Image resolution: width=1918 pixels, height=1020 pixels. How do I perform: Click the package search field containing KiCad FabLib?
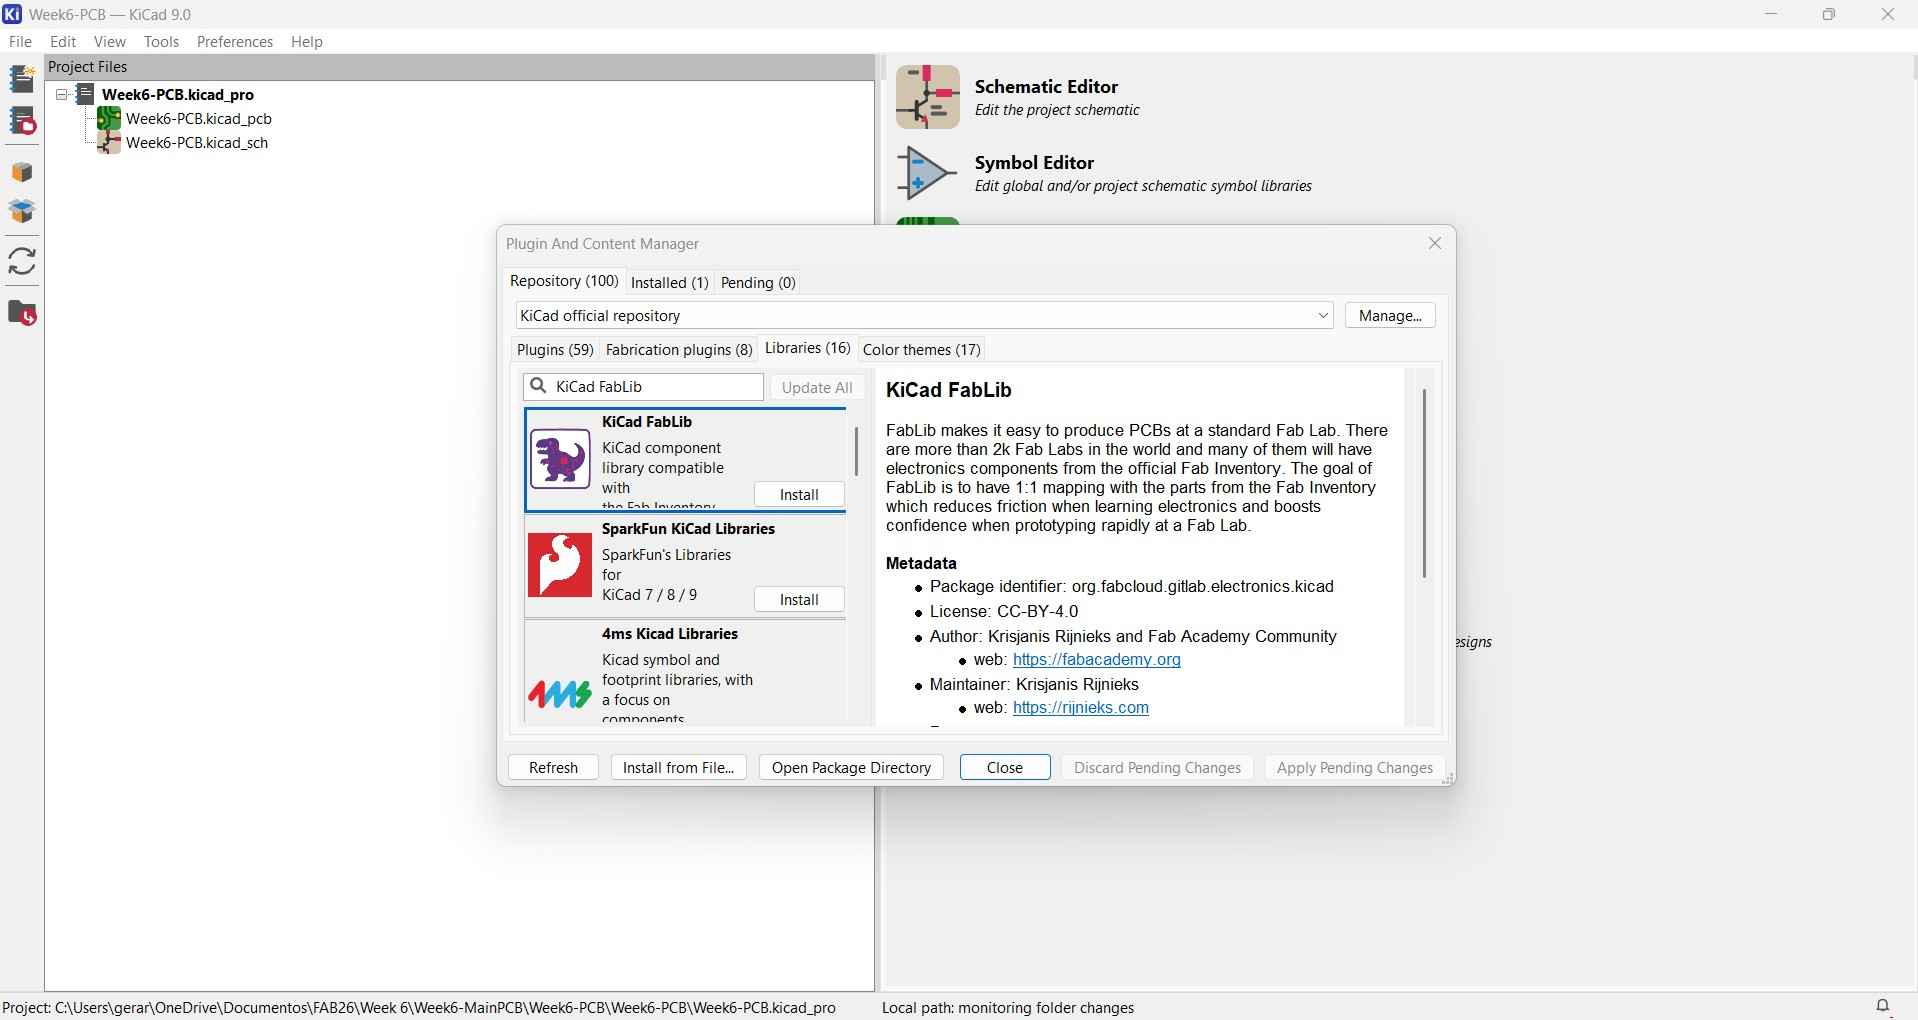[x=643, y=387]
